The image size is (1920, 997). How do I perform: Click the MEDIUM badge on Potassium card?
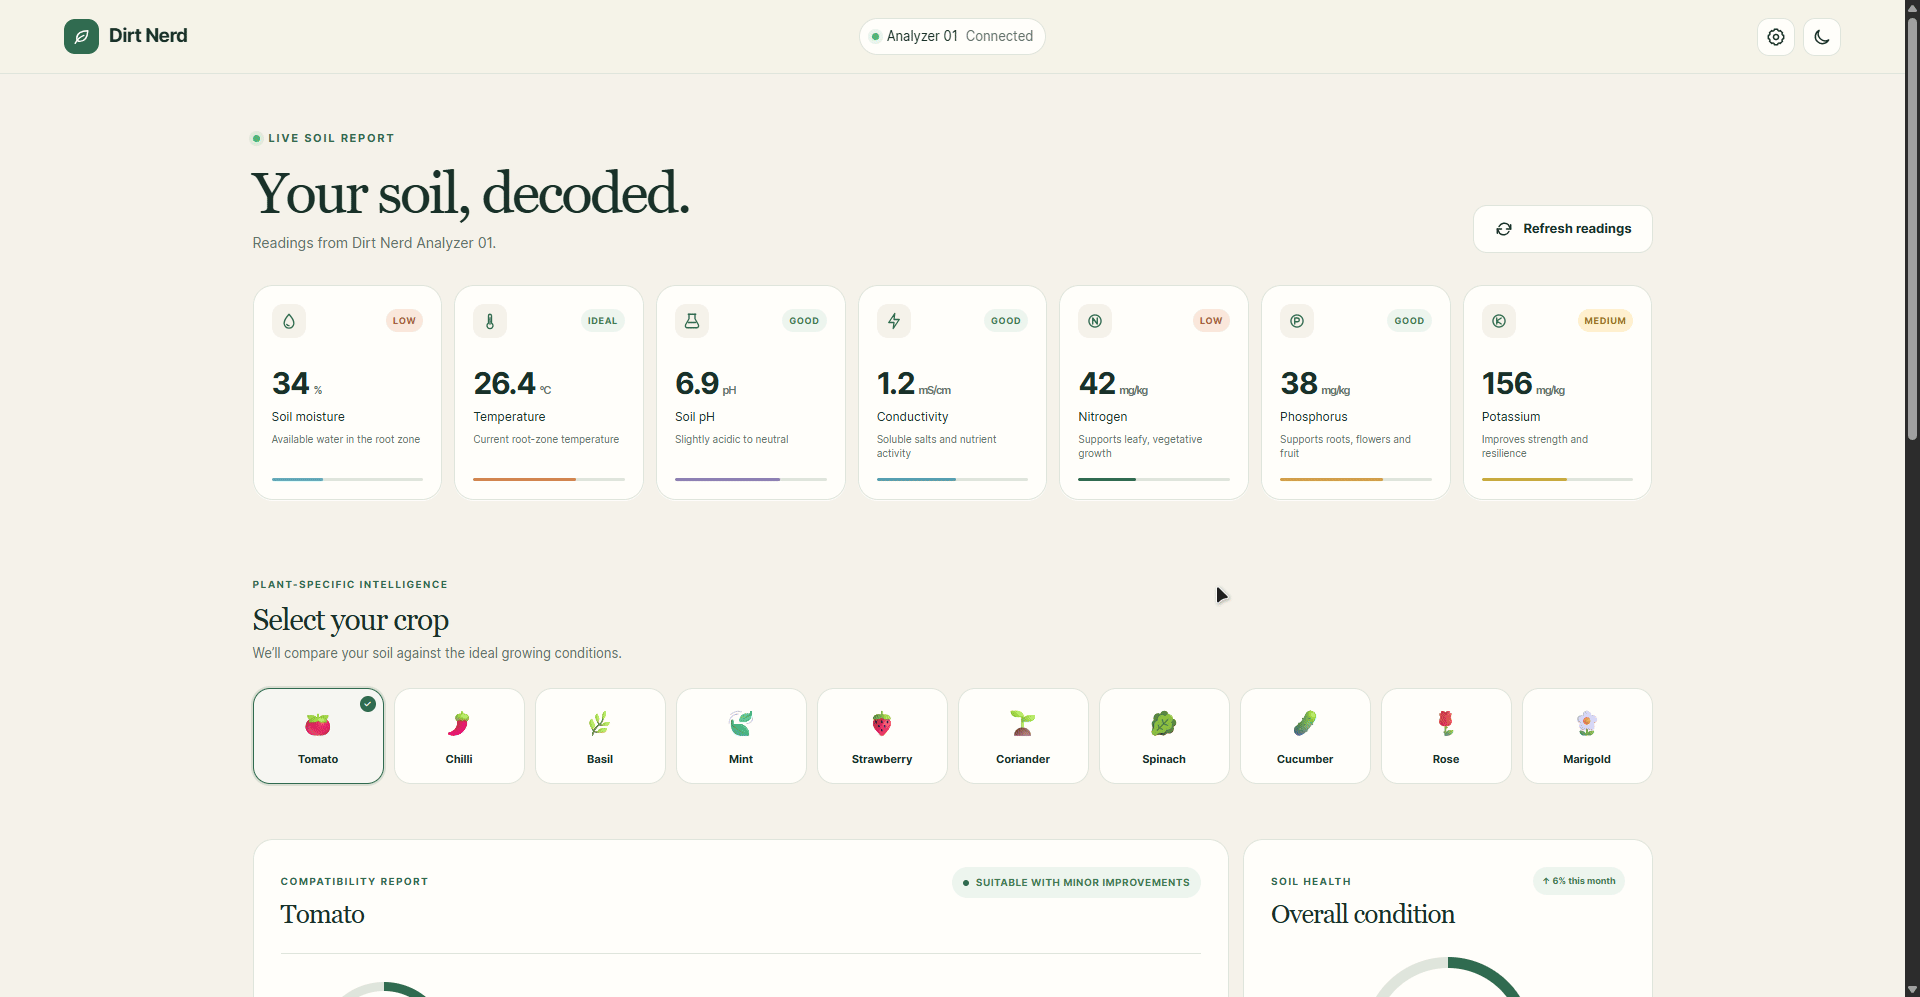coord(1605,321)
